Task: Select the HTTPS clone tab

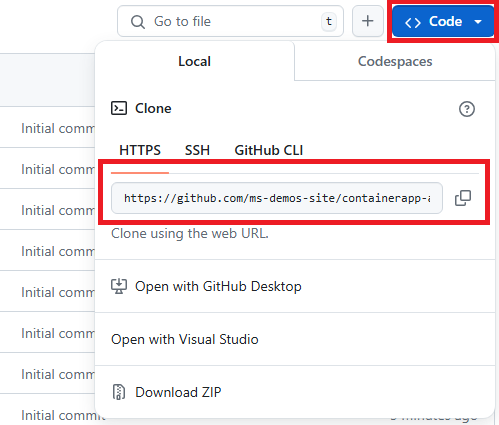Action: tap(140, 150)
